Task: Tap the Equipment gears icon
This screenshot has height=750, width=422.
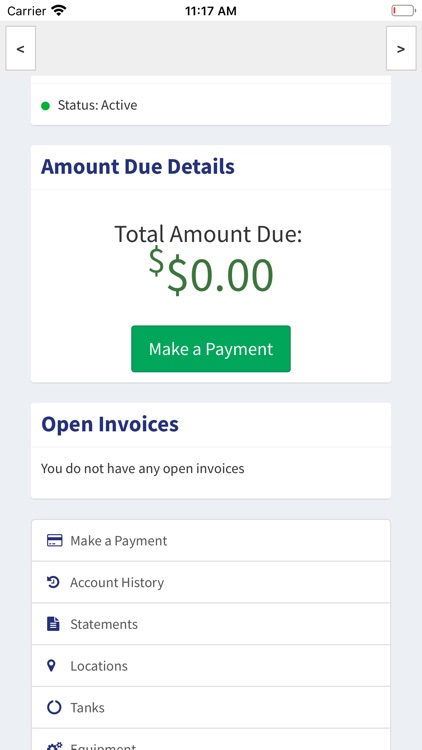Action: pos(54,745)
